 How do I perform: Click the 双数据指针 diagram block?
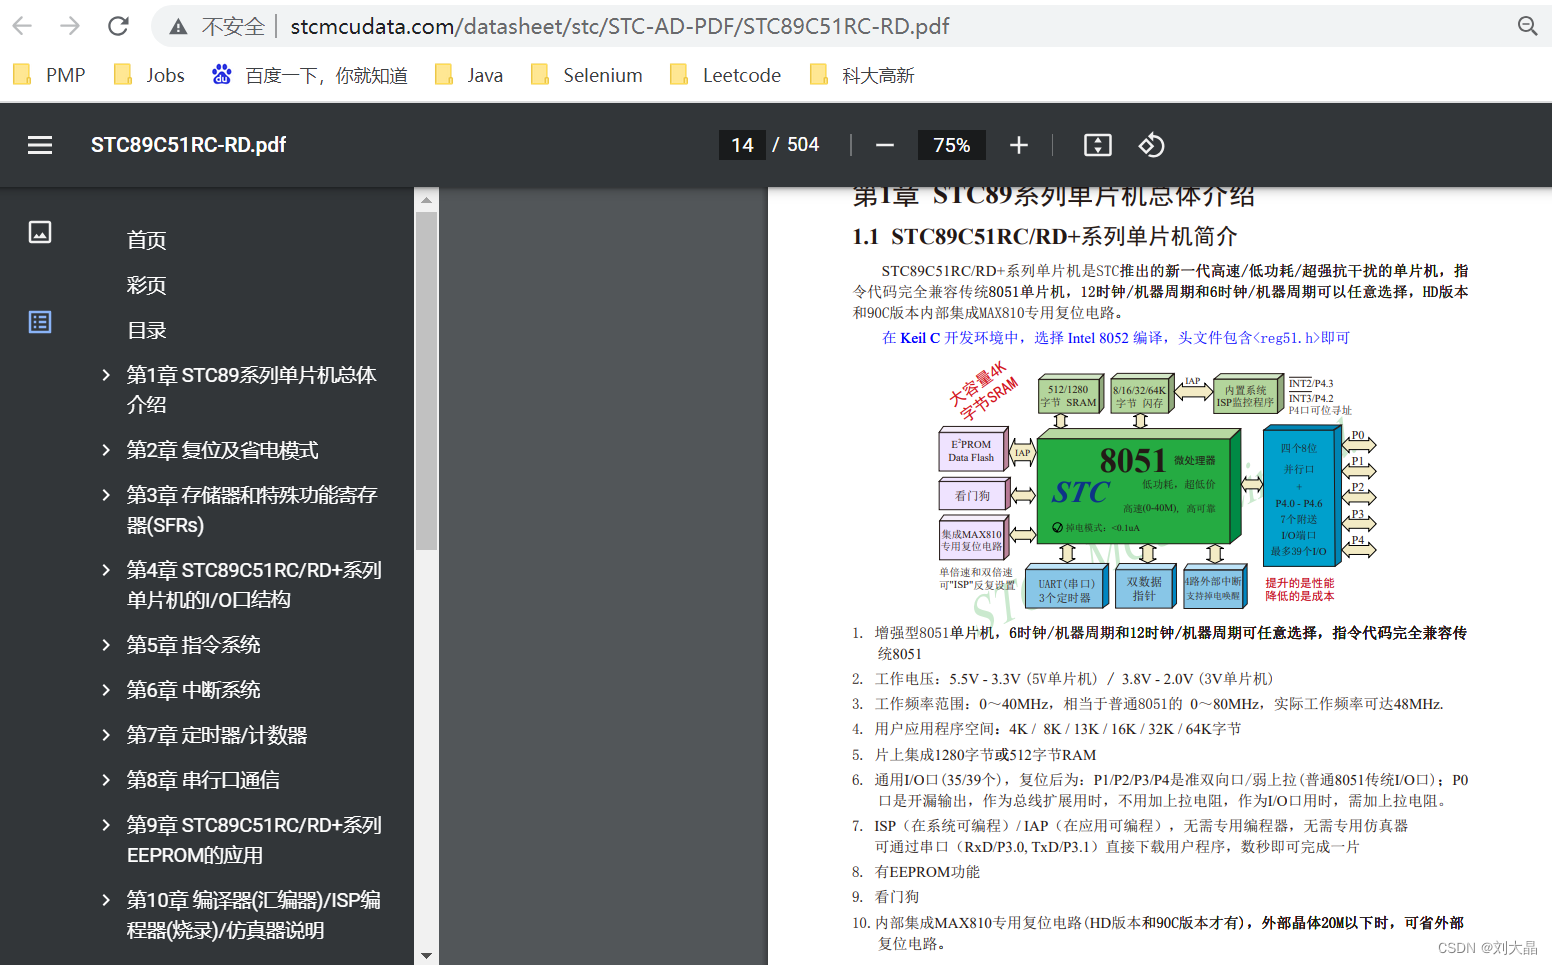(x=1144, y=588)
